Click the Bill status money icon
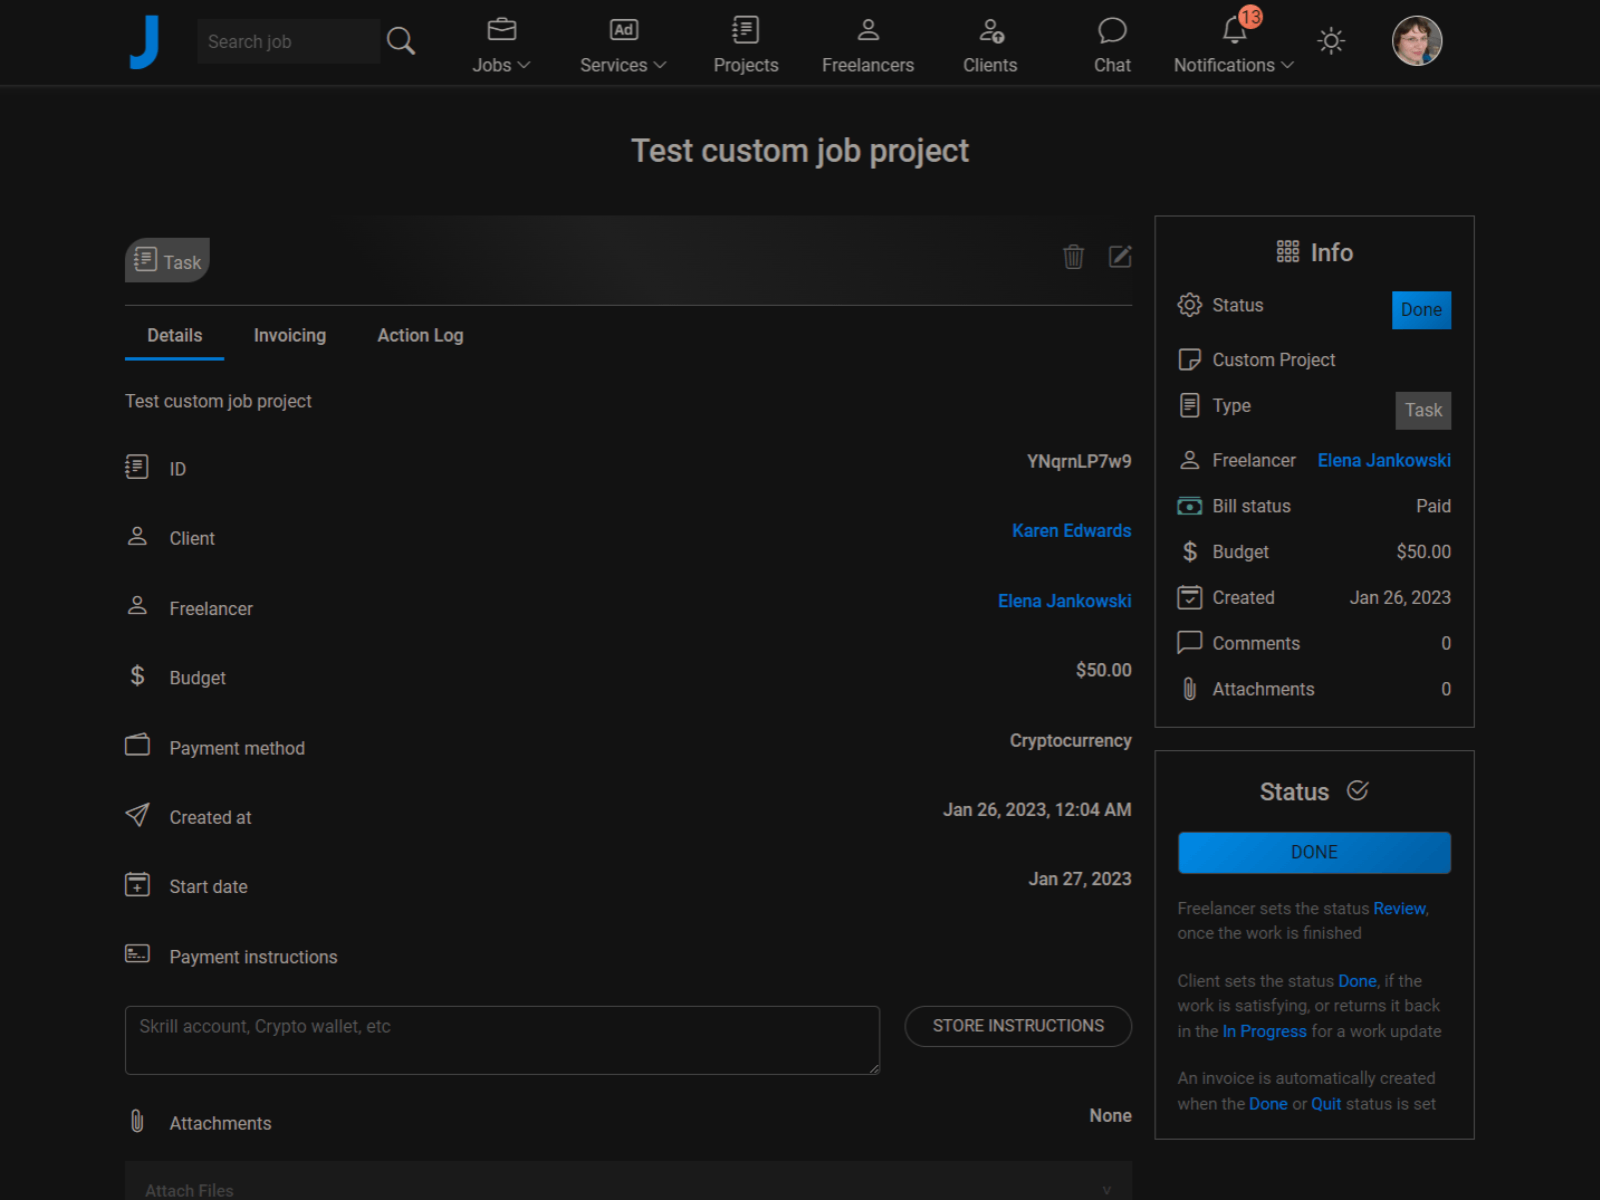 (1189, 506)
